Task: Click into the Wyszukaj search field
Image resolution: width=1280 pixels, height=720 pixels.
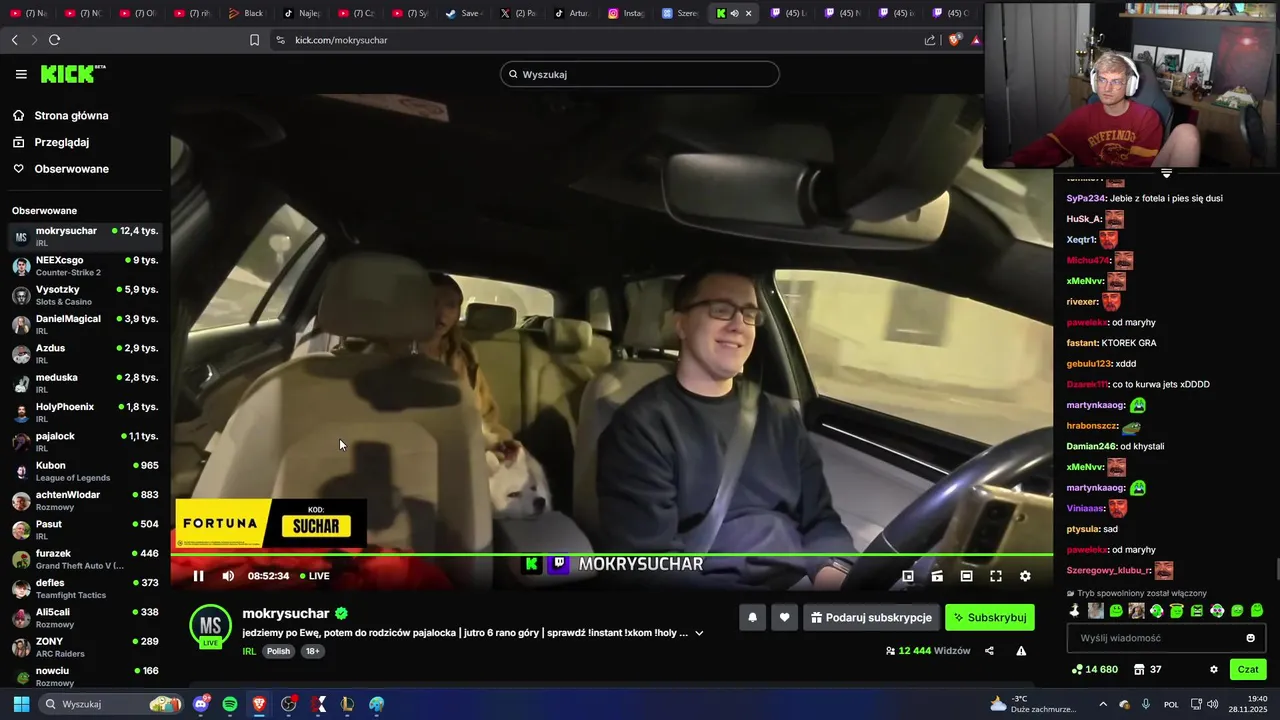Action: (x=640, y=74)
